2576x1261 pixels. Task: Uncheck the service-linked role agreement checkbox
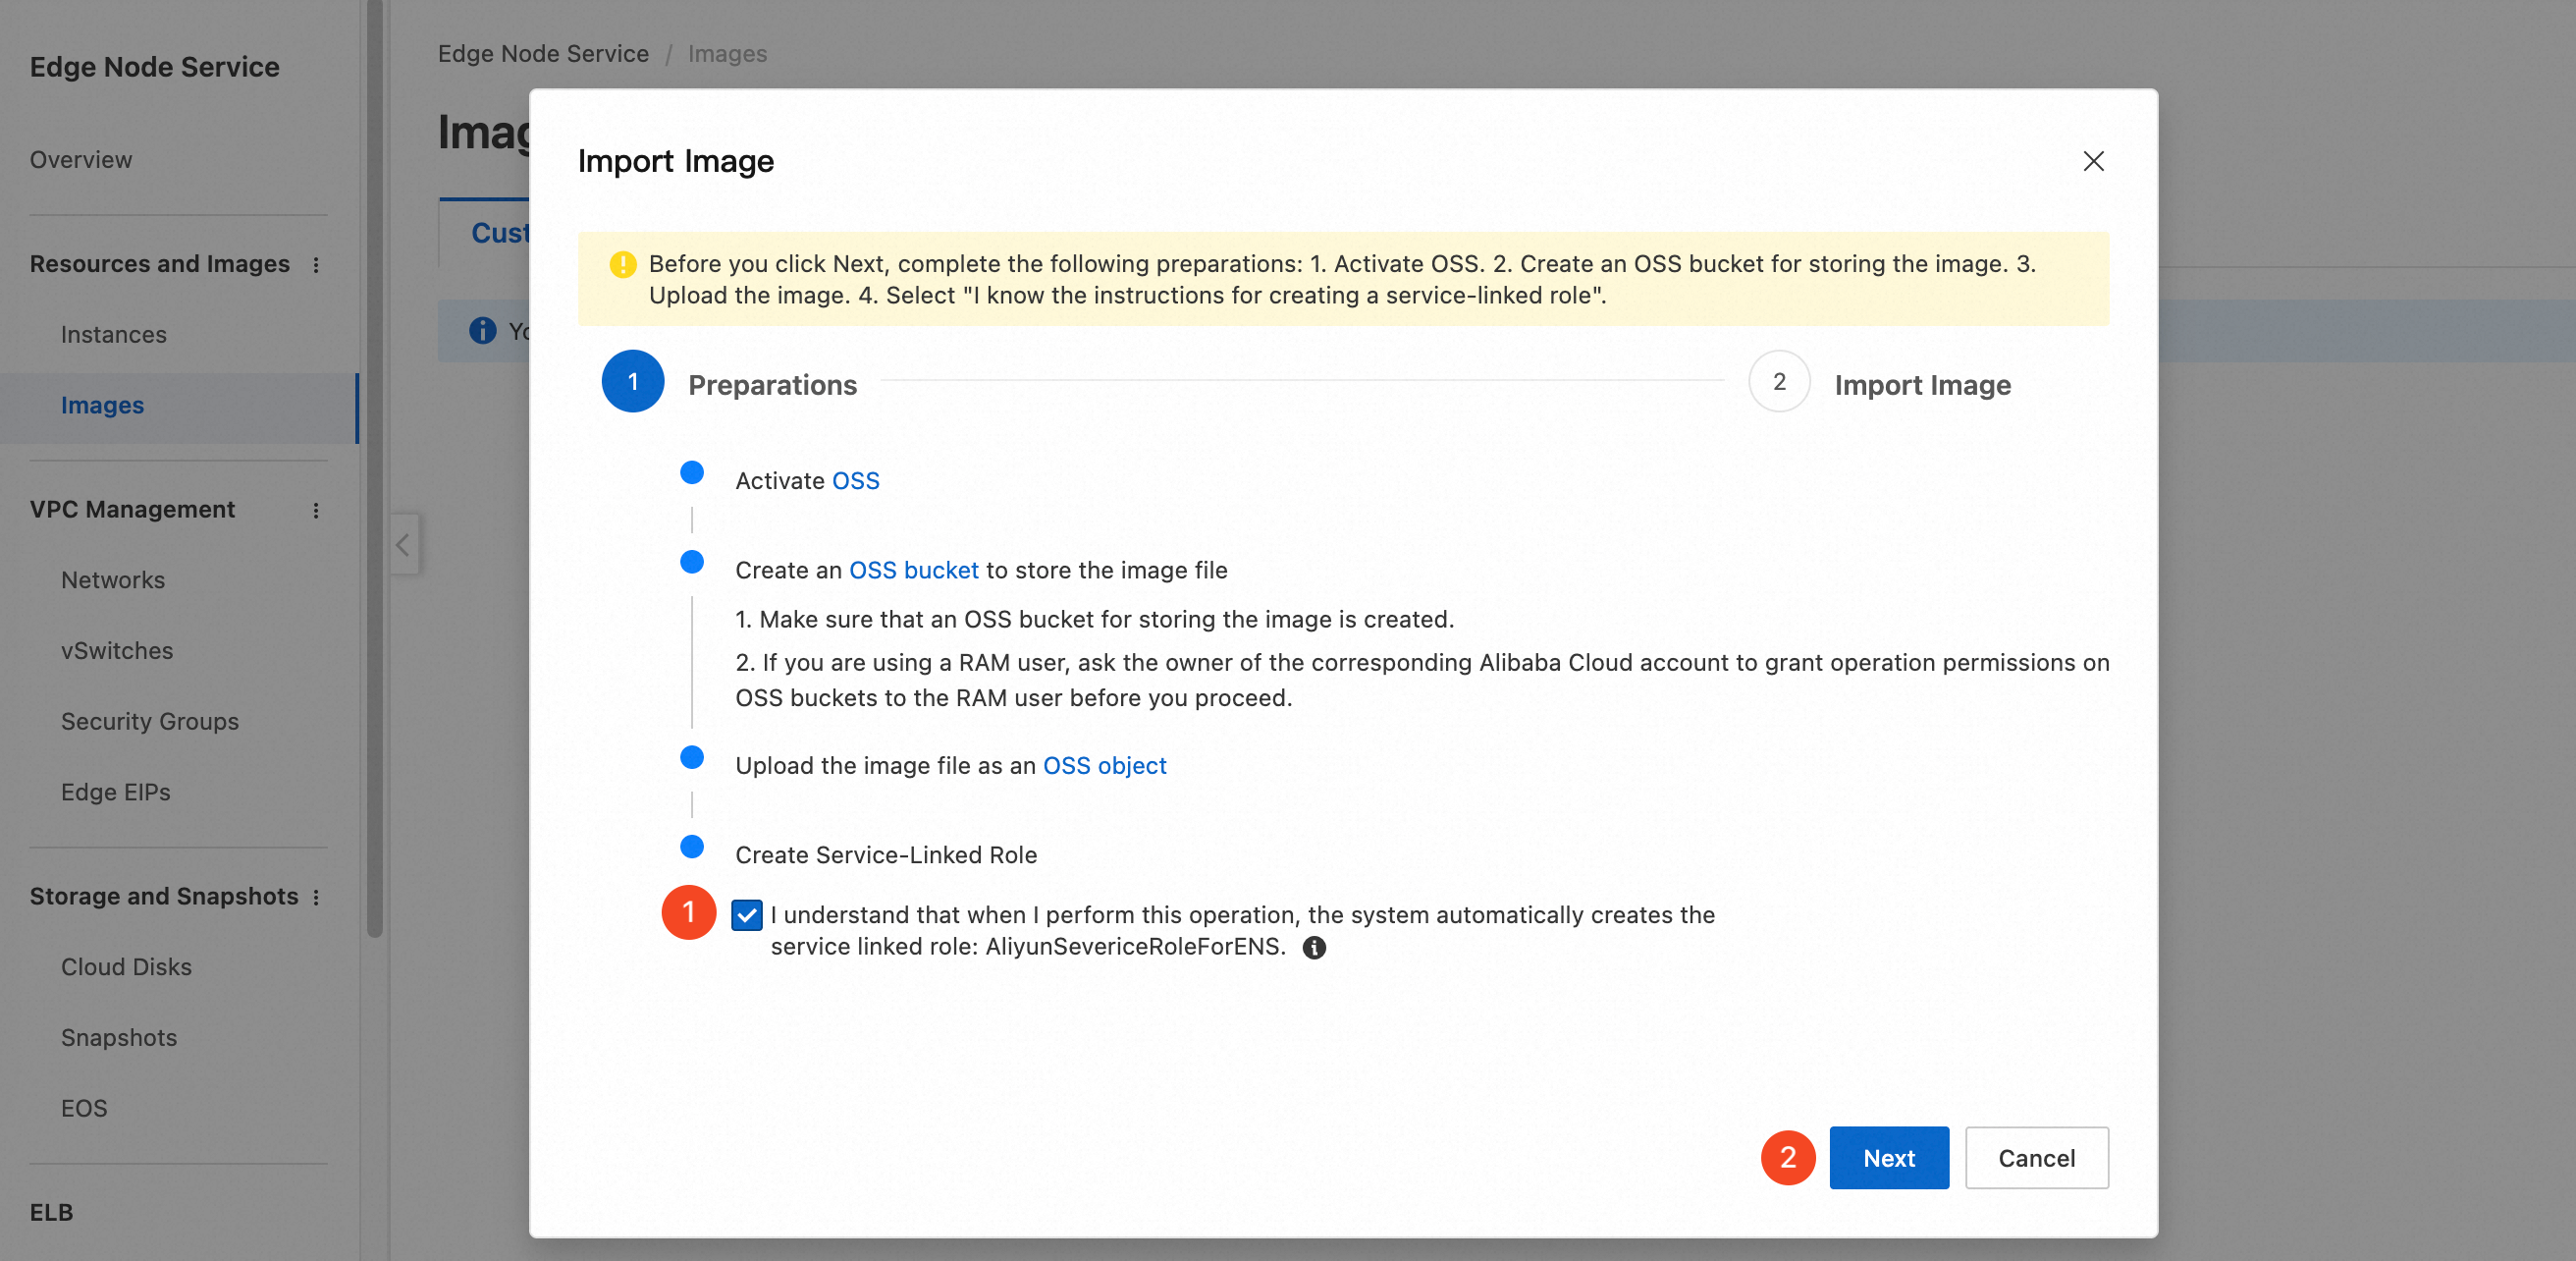[746, 914]
